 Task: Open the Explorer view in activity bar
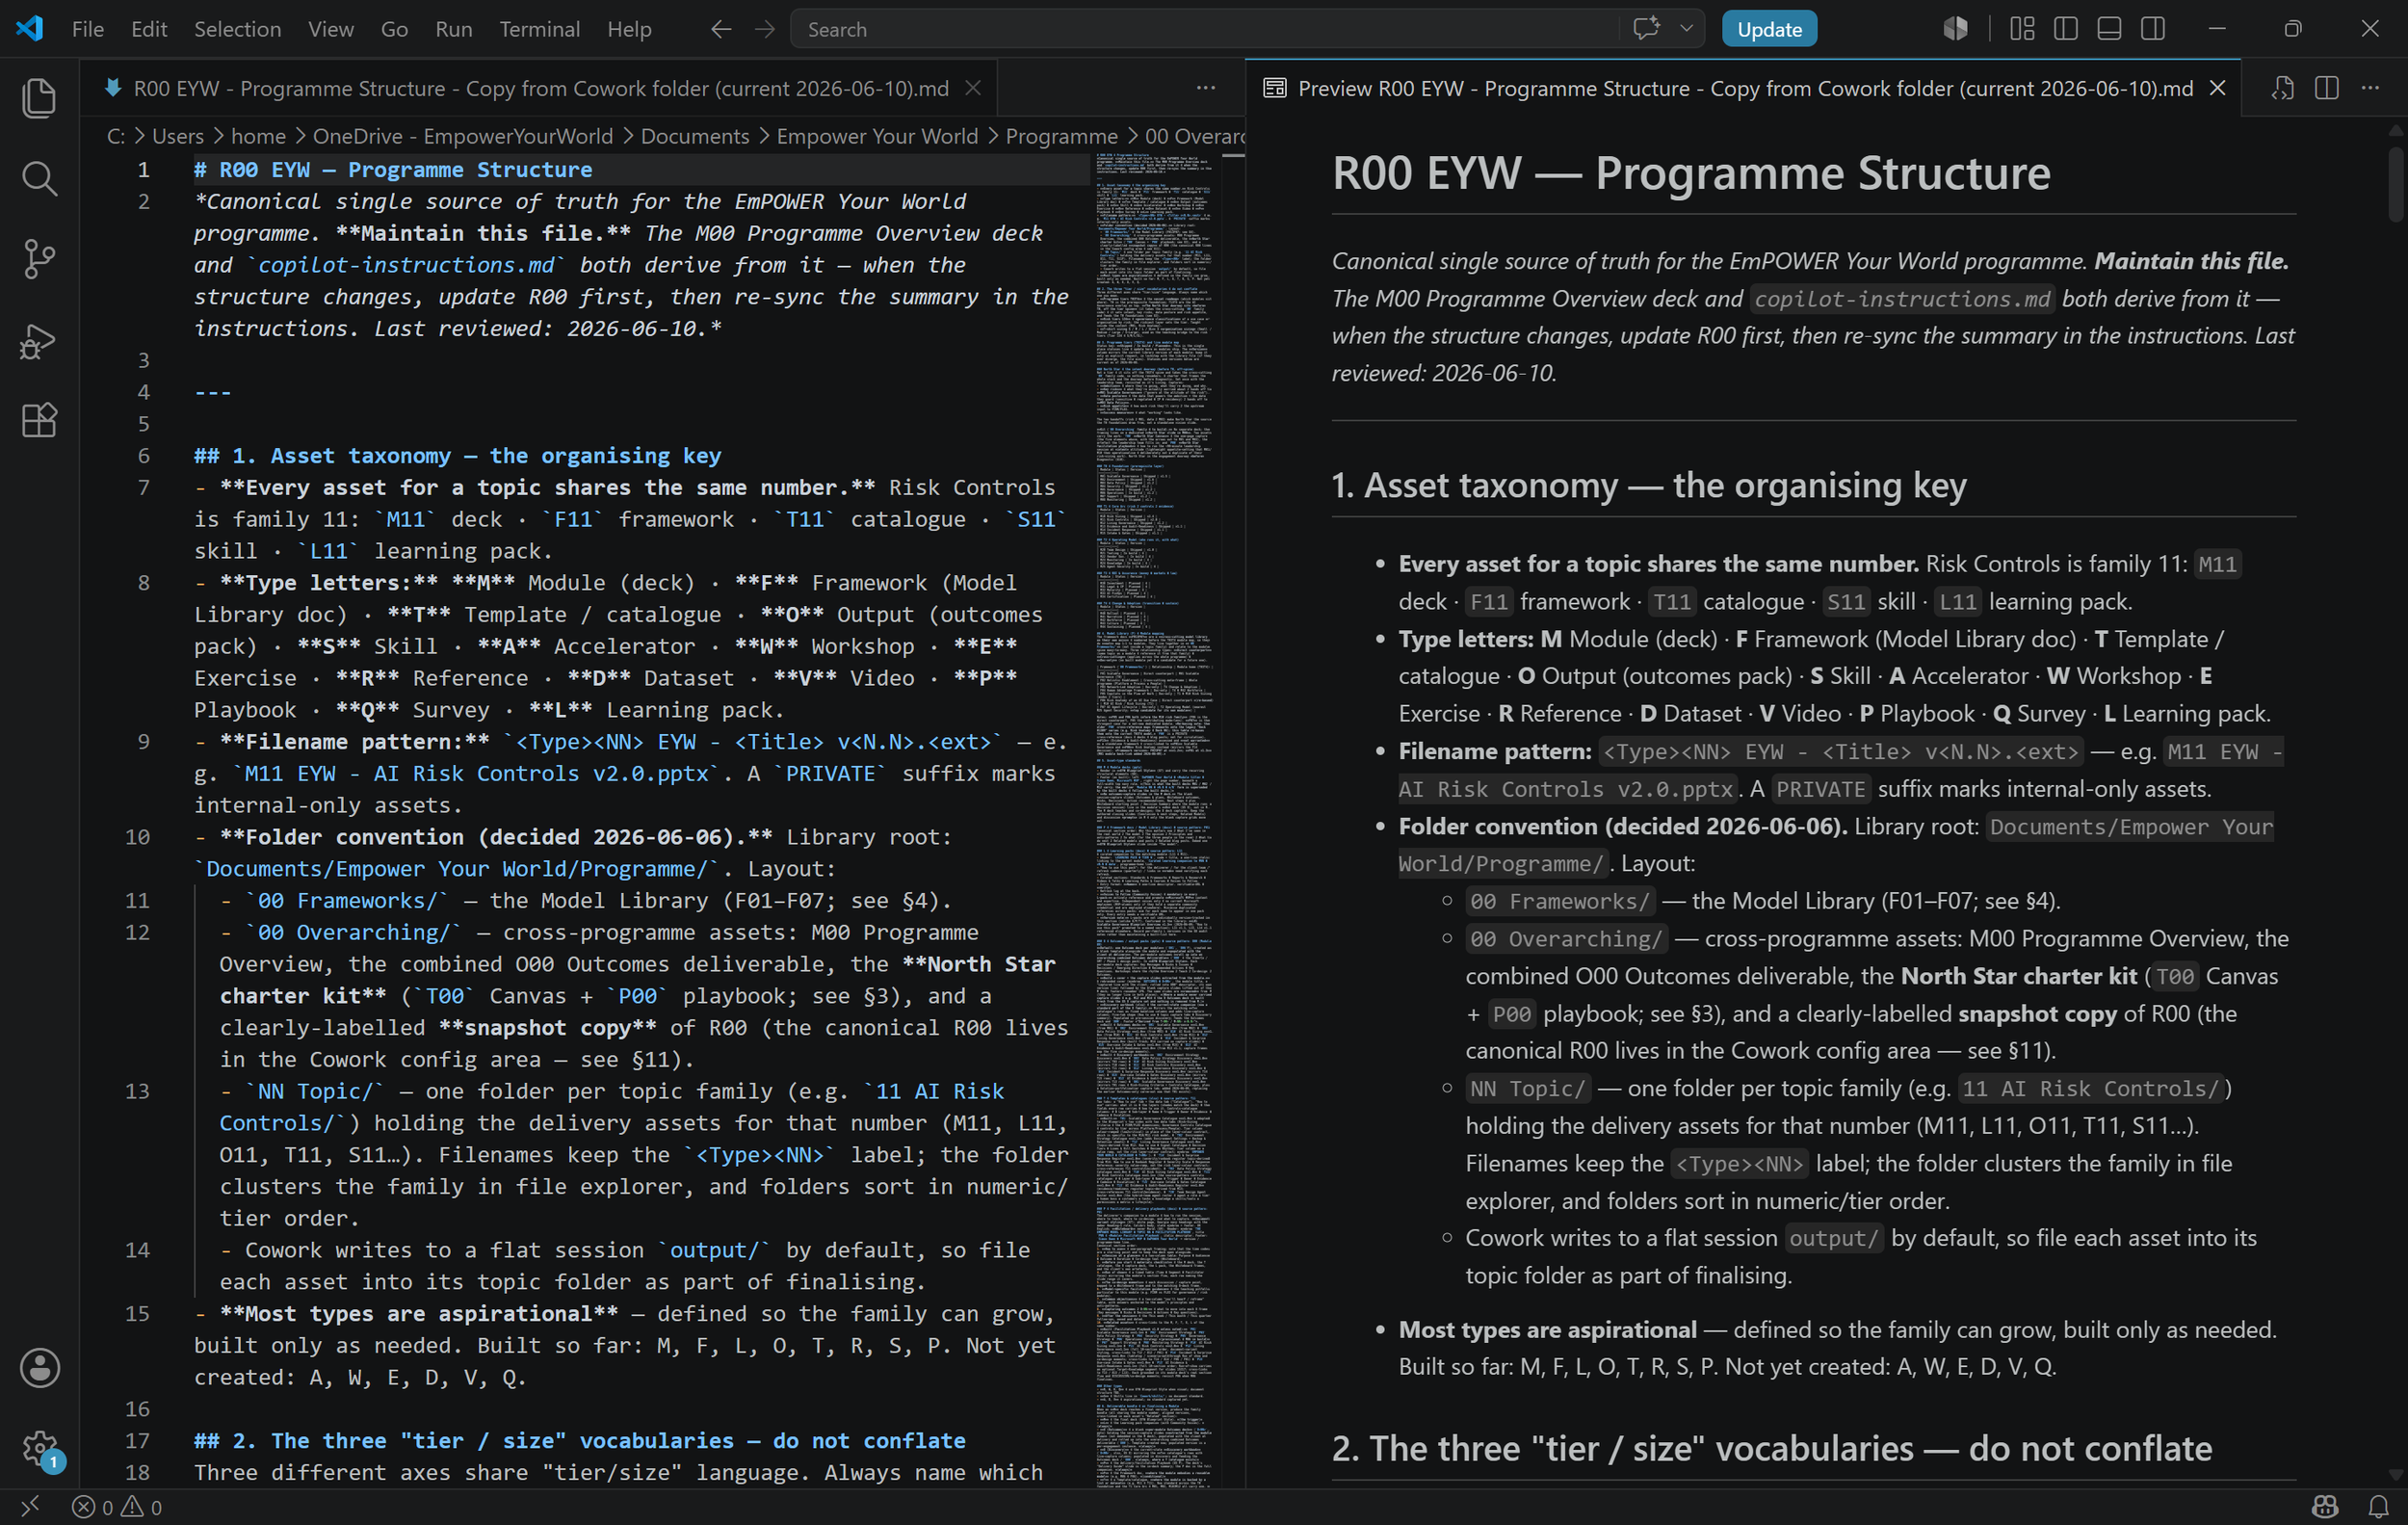39,98
